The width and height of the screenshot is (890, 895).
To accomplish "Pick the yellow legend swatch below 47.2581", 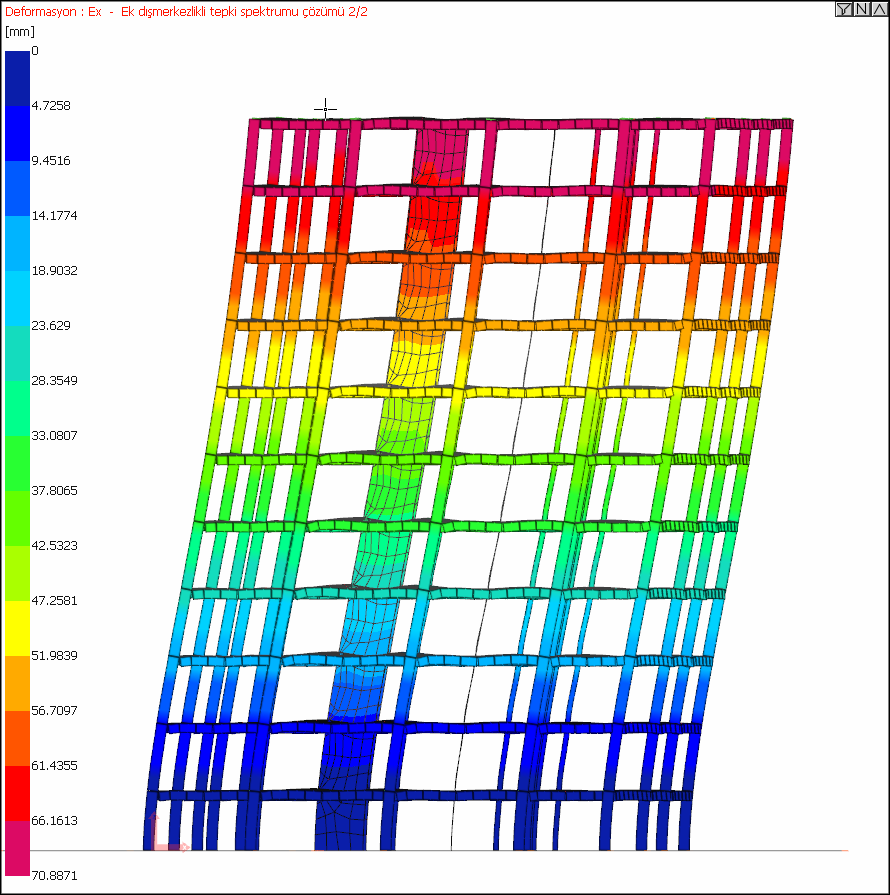I will coord(17,628).
